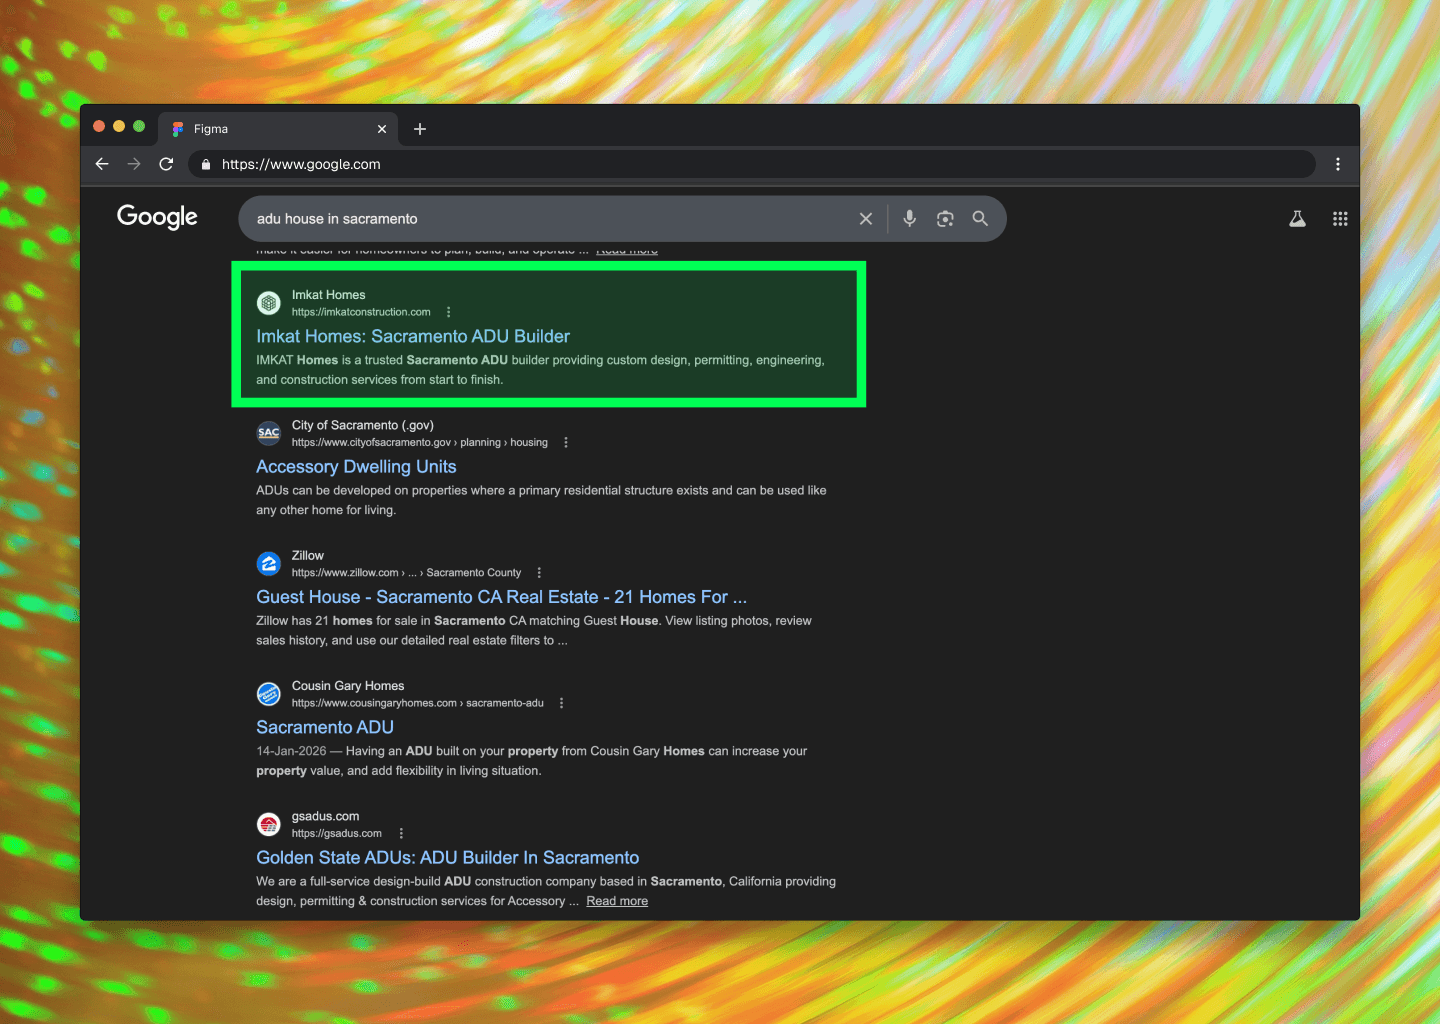
Task: Click the browser back arrow
Action: coord(102,164)
